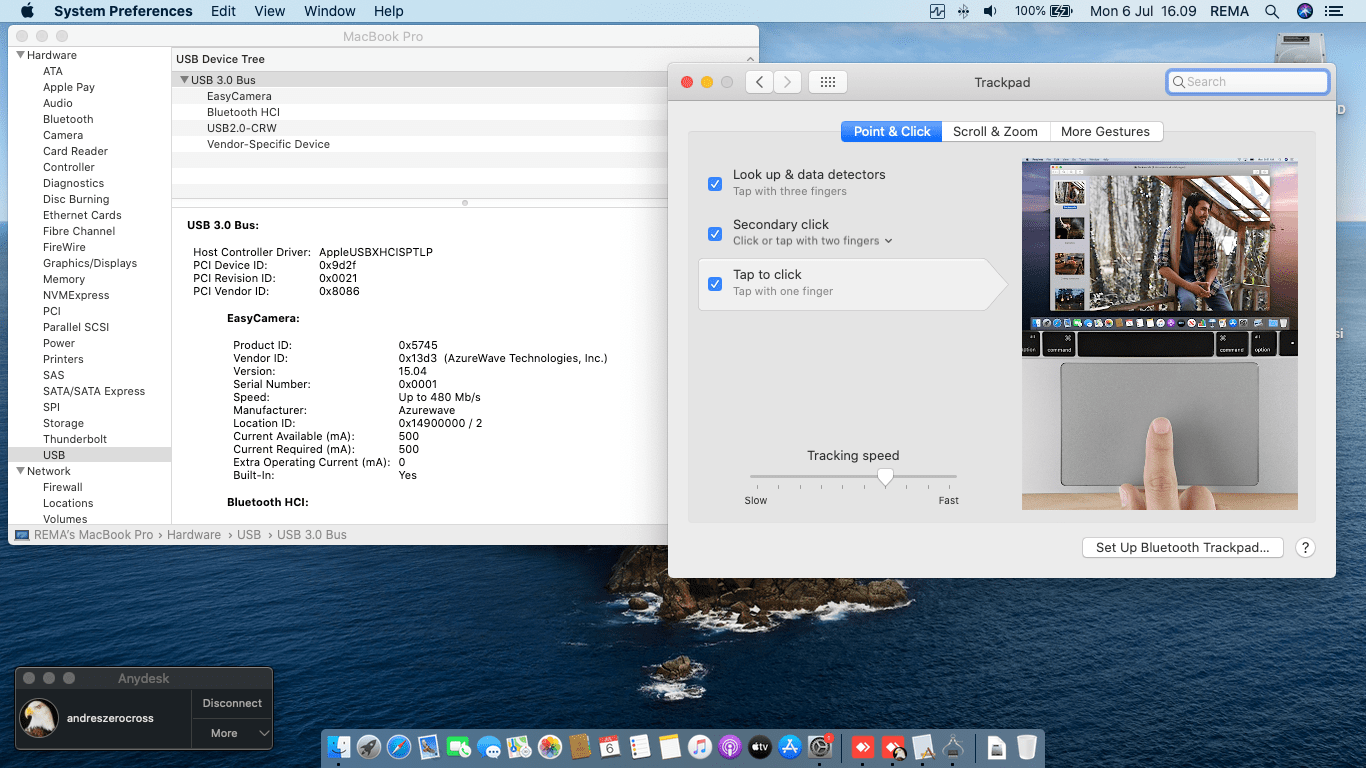Open Music app in the dock
This screenshot has height=768, width=1366.
click(700, 747)
